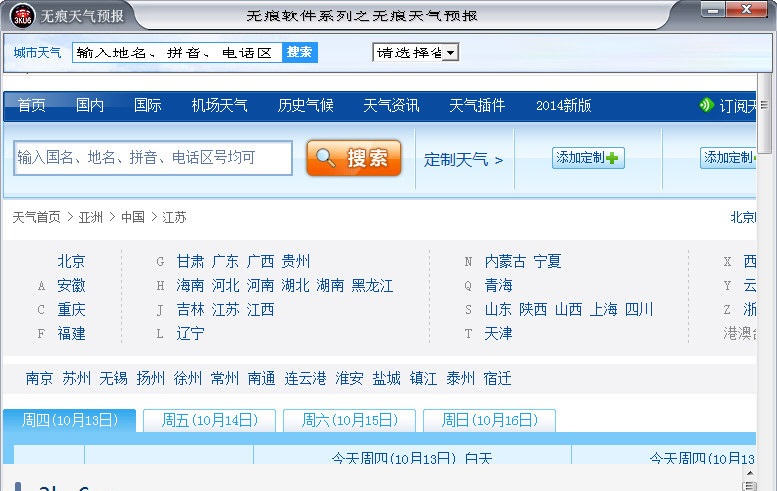Open the 天气插件 menu item
Screen dimensions: 777x491
tap(477, 106)
